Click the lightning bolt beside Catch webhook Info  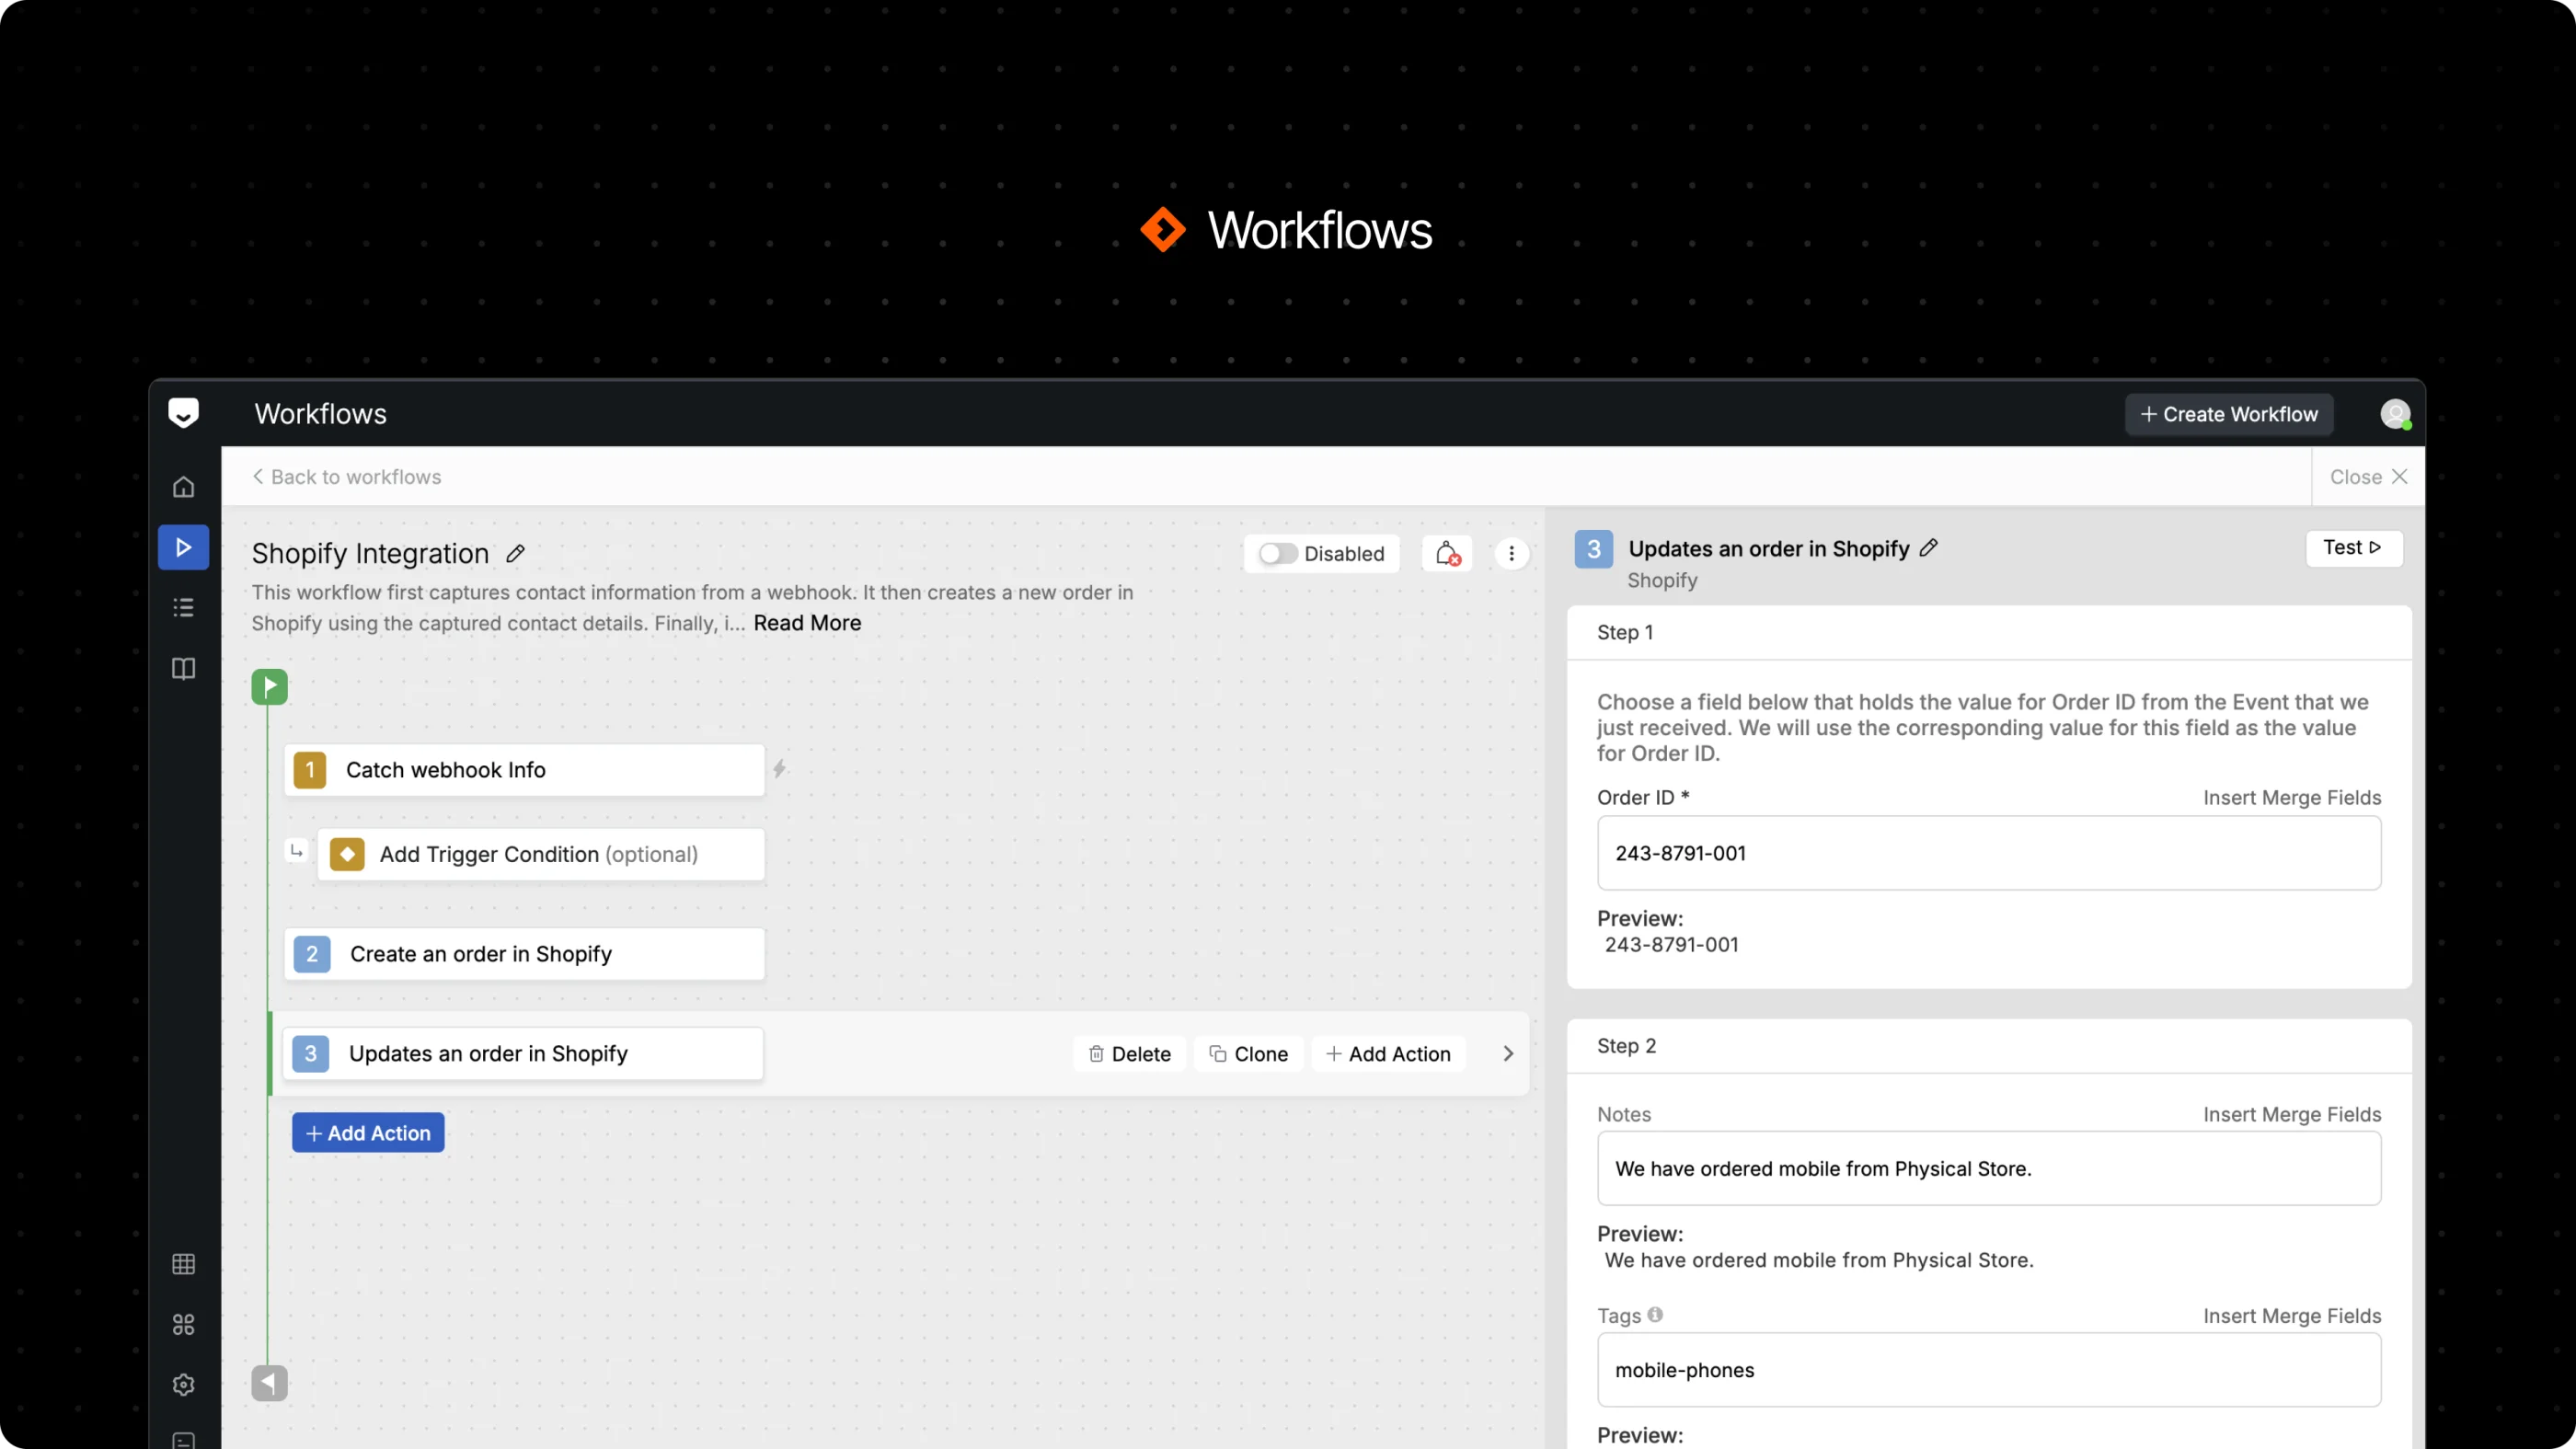(x=779, y=769)
